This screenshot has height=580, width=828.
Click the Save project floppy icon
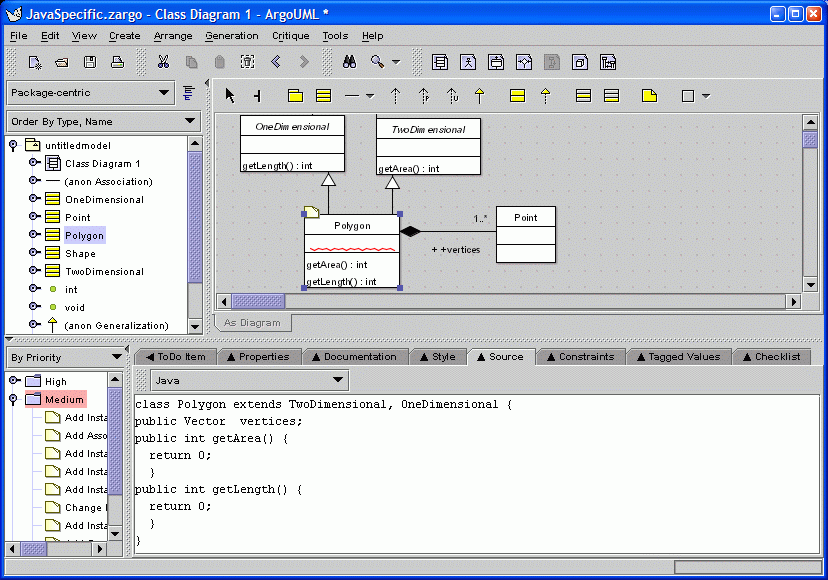tap(90, 62)
